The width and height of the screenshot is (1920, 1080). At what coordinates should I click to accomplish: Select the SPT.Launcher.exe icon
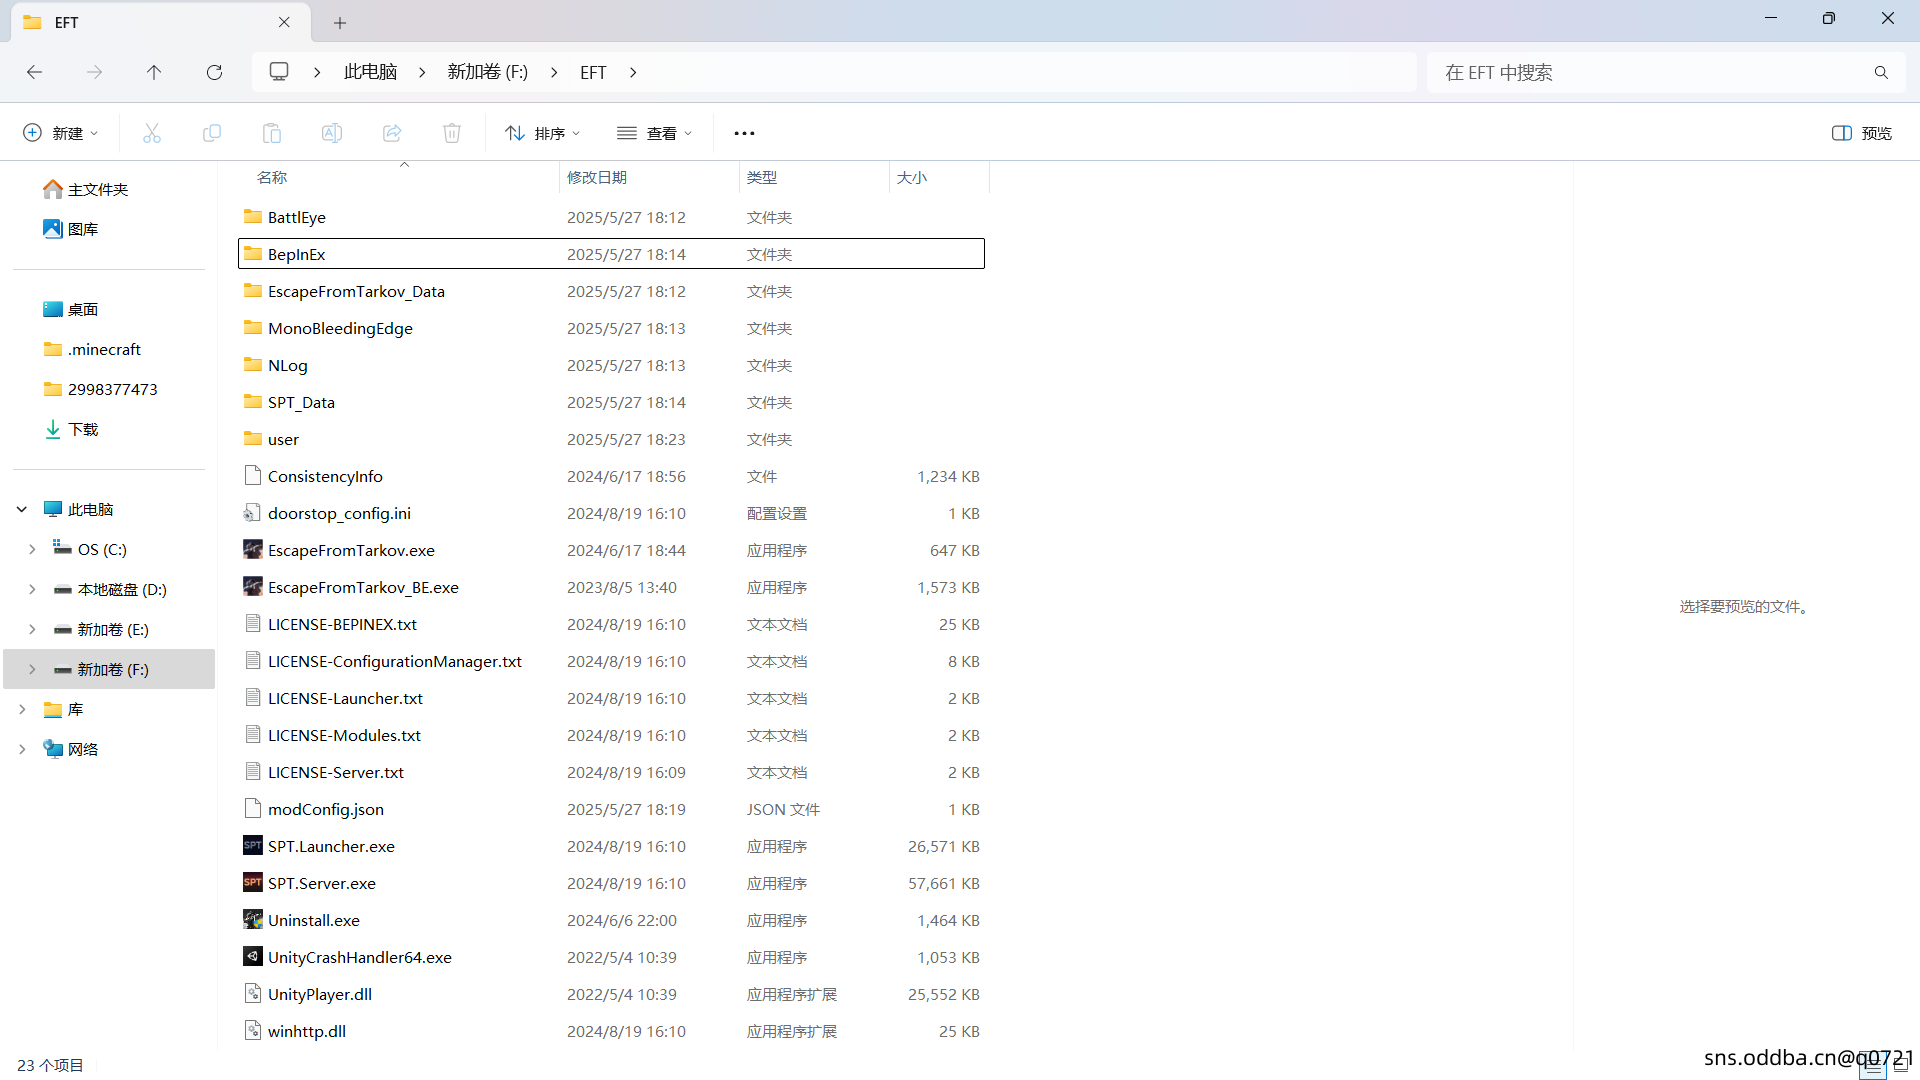tap(253, 846)
